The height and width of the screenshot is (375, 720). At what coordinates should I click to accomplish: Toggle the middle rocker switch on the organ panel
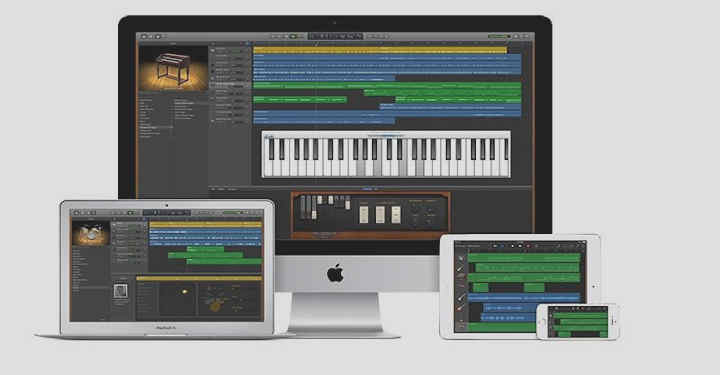point(380,215)
